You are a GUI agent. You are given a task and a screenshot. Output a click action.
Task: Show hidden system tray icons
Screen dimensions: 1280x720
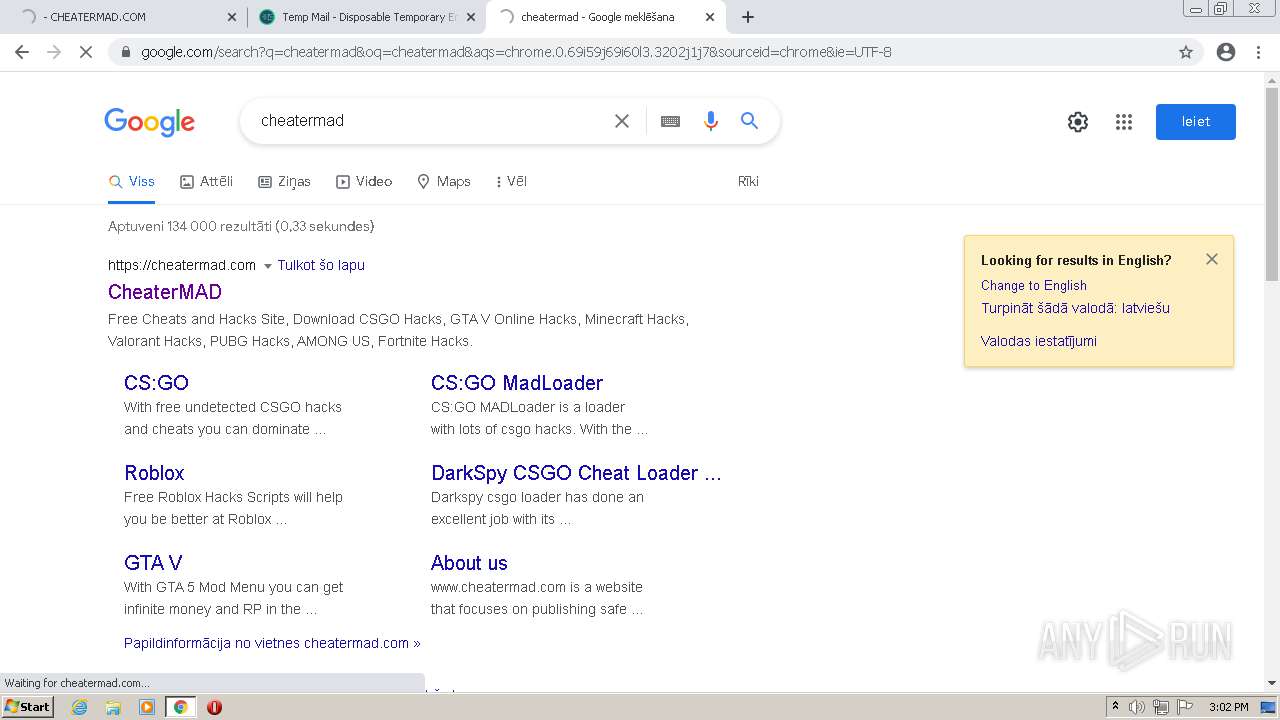(1115, 707)
